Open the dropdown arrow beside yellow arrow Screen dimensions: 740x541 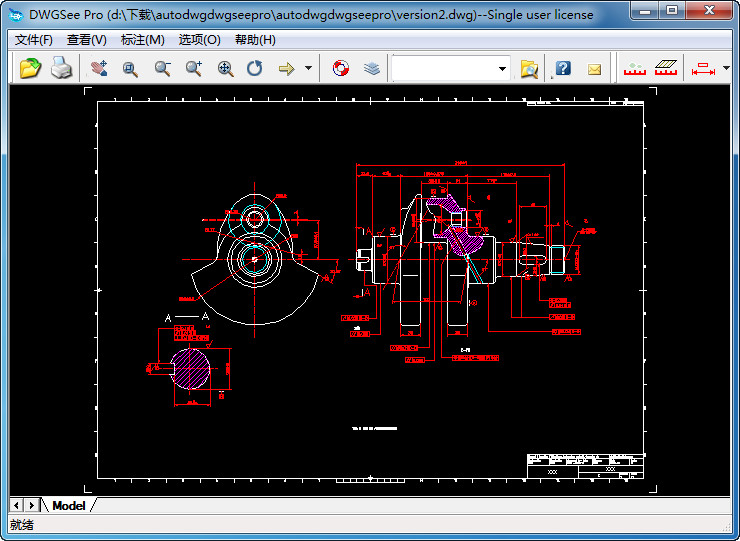tap(308, 69)
